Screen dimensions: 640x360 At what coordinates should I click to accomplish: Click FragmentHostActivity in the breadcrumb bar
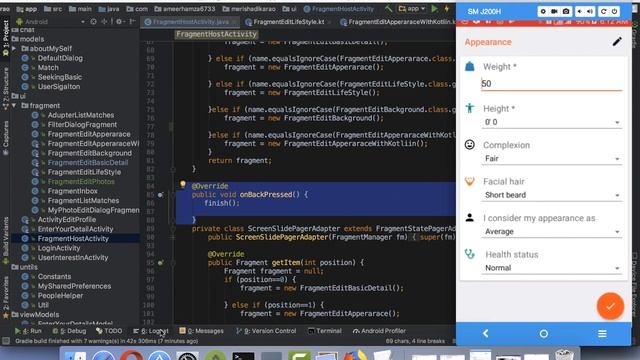[339, 9]
